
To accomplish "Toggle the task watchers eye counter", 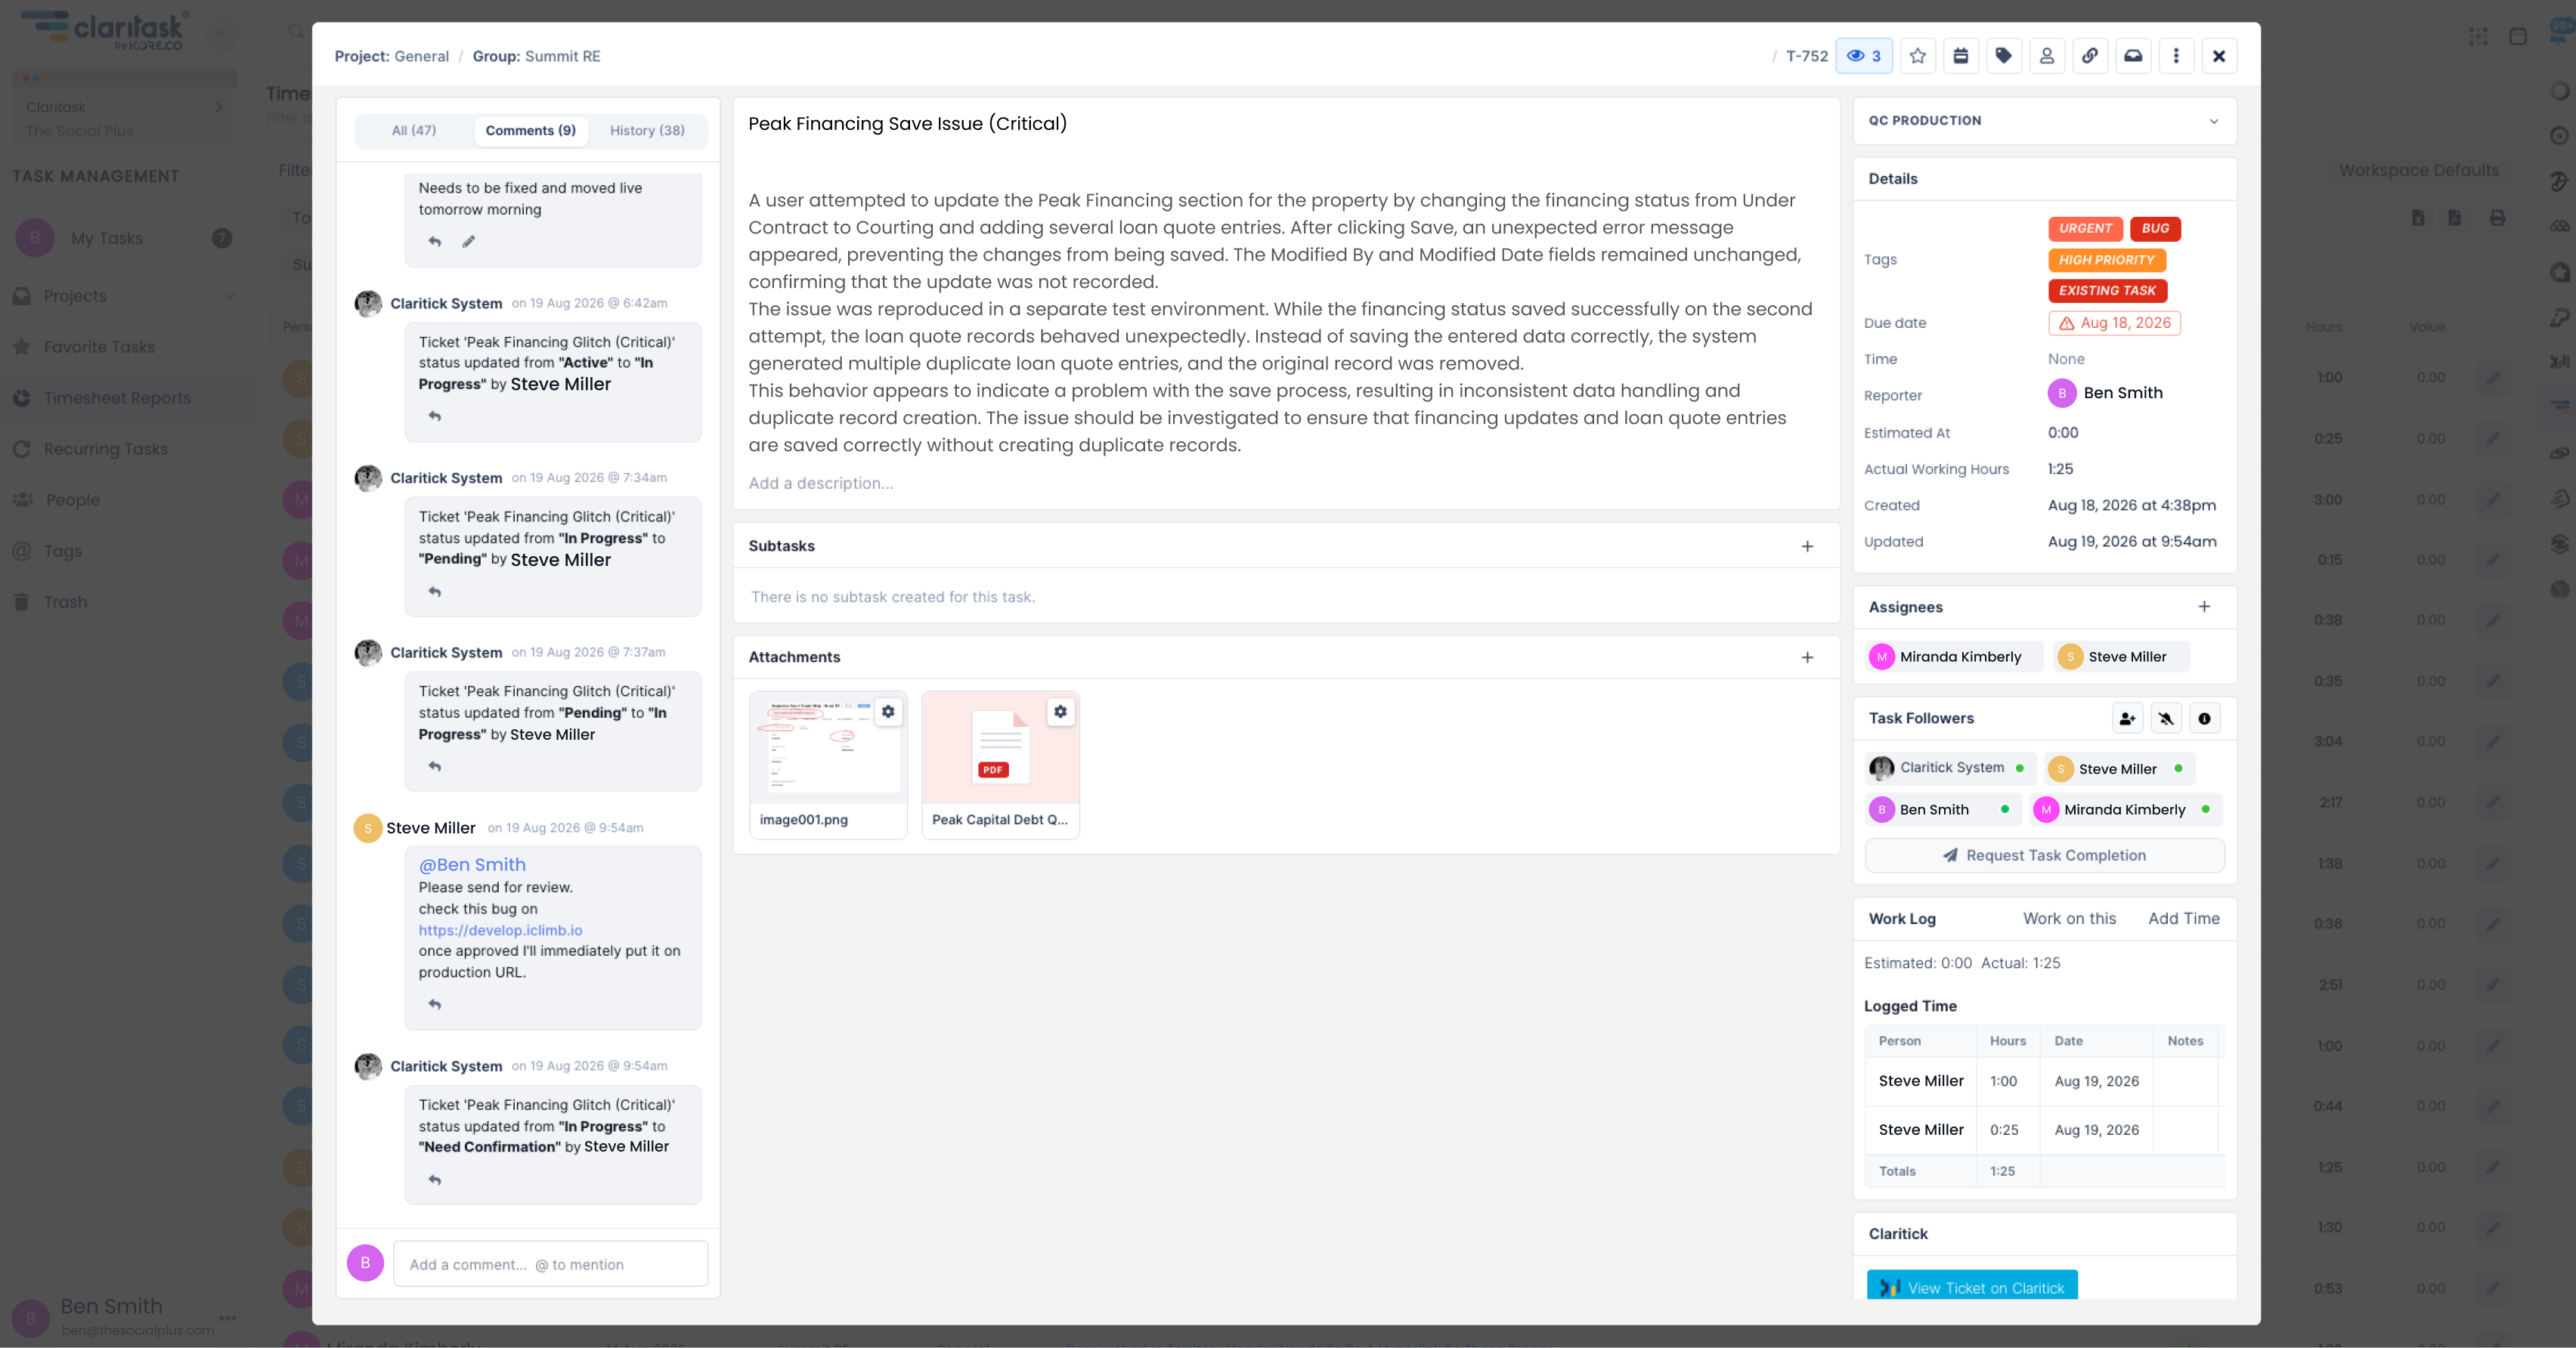I will click(x=1864, y=56).
